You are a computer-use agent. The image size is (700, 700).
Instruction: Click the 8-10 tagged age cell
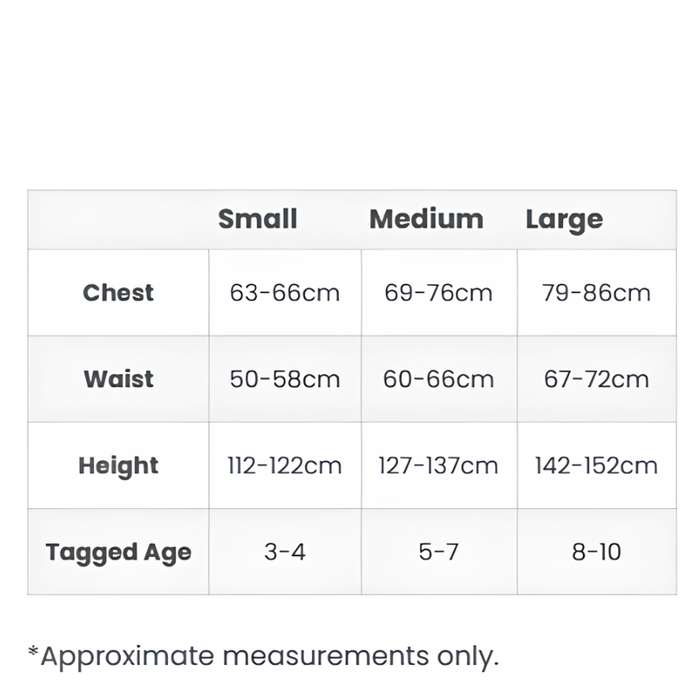click(596, 552)
